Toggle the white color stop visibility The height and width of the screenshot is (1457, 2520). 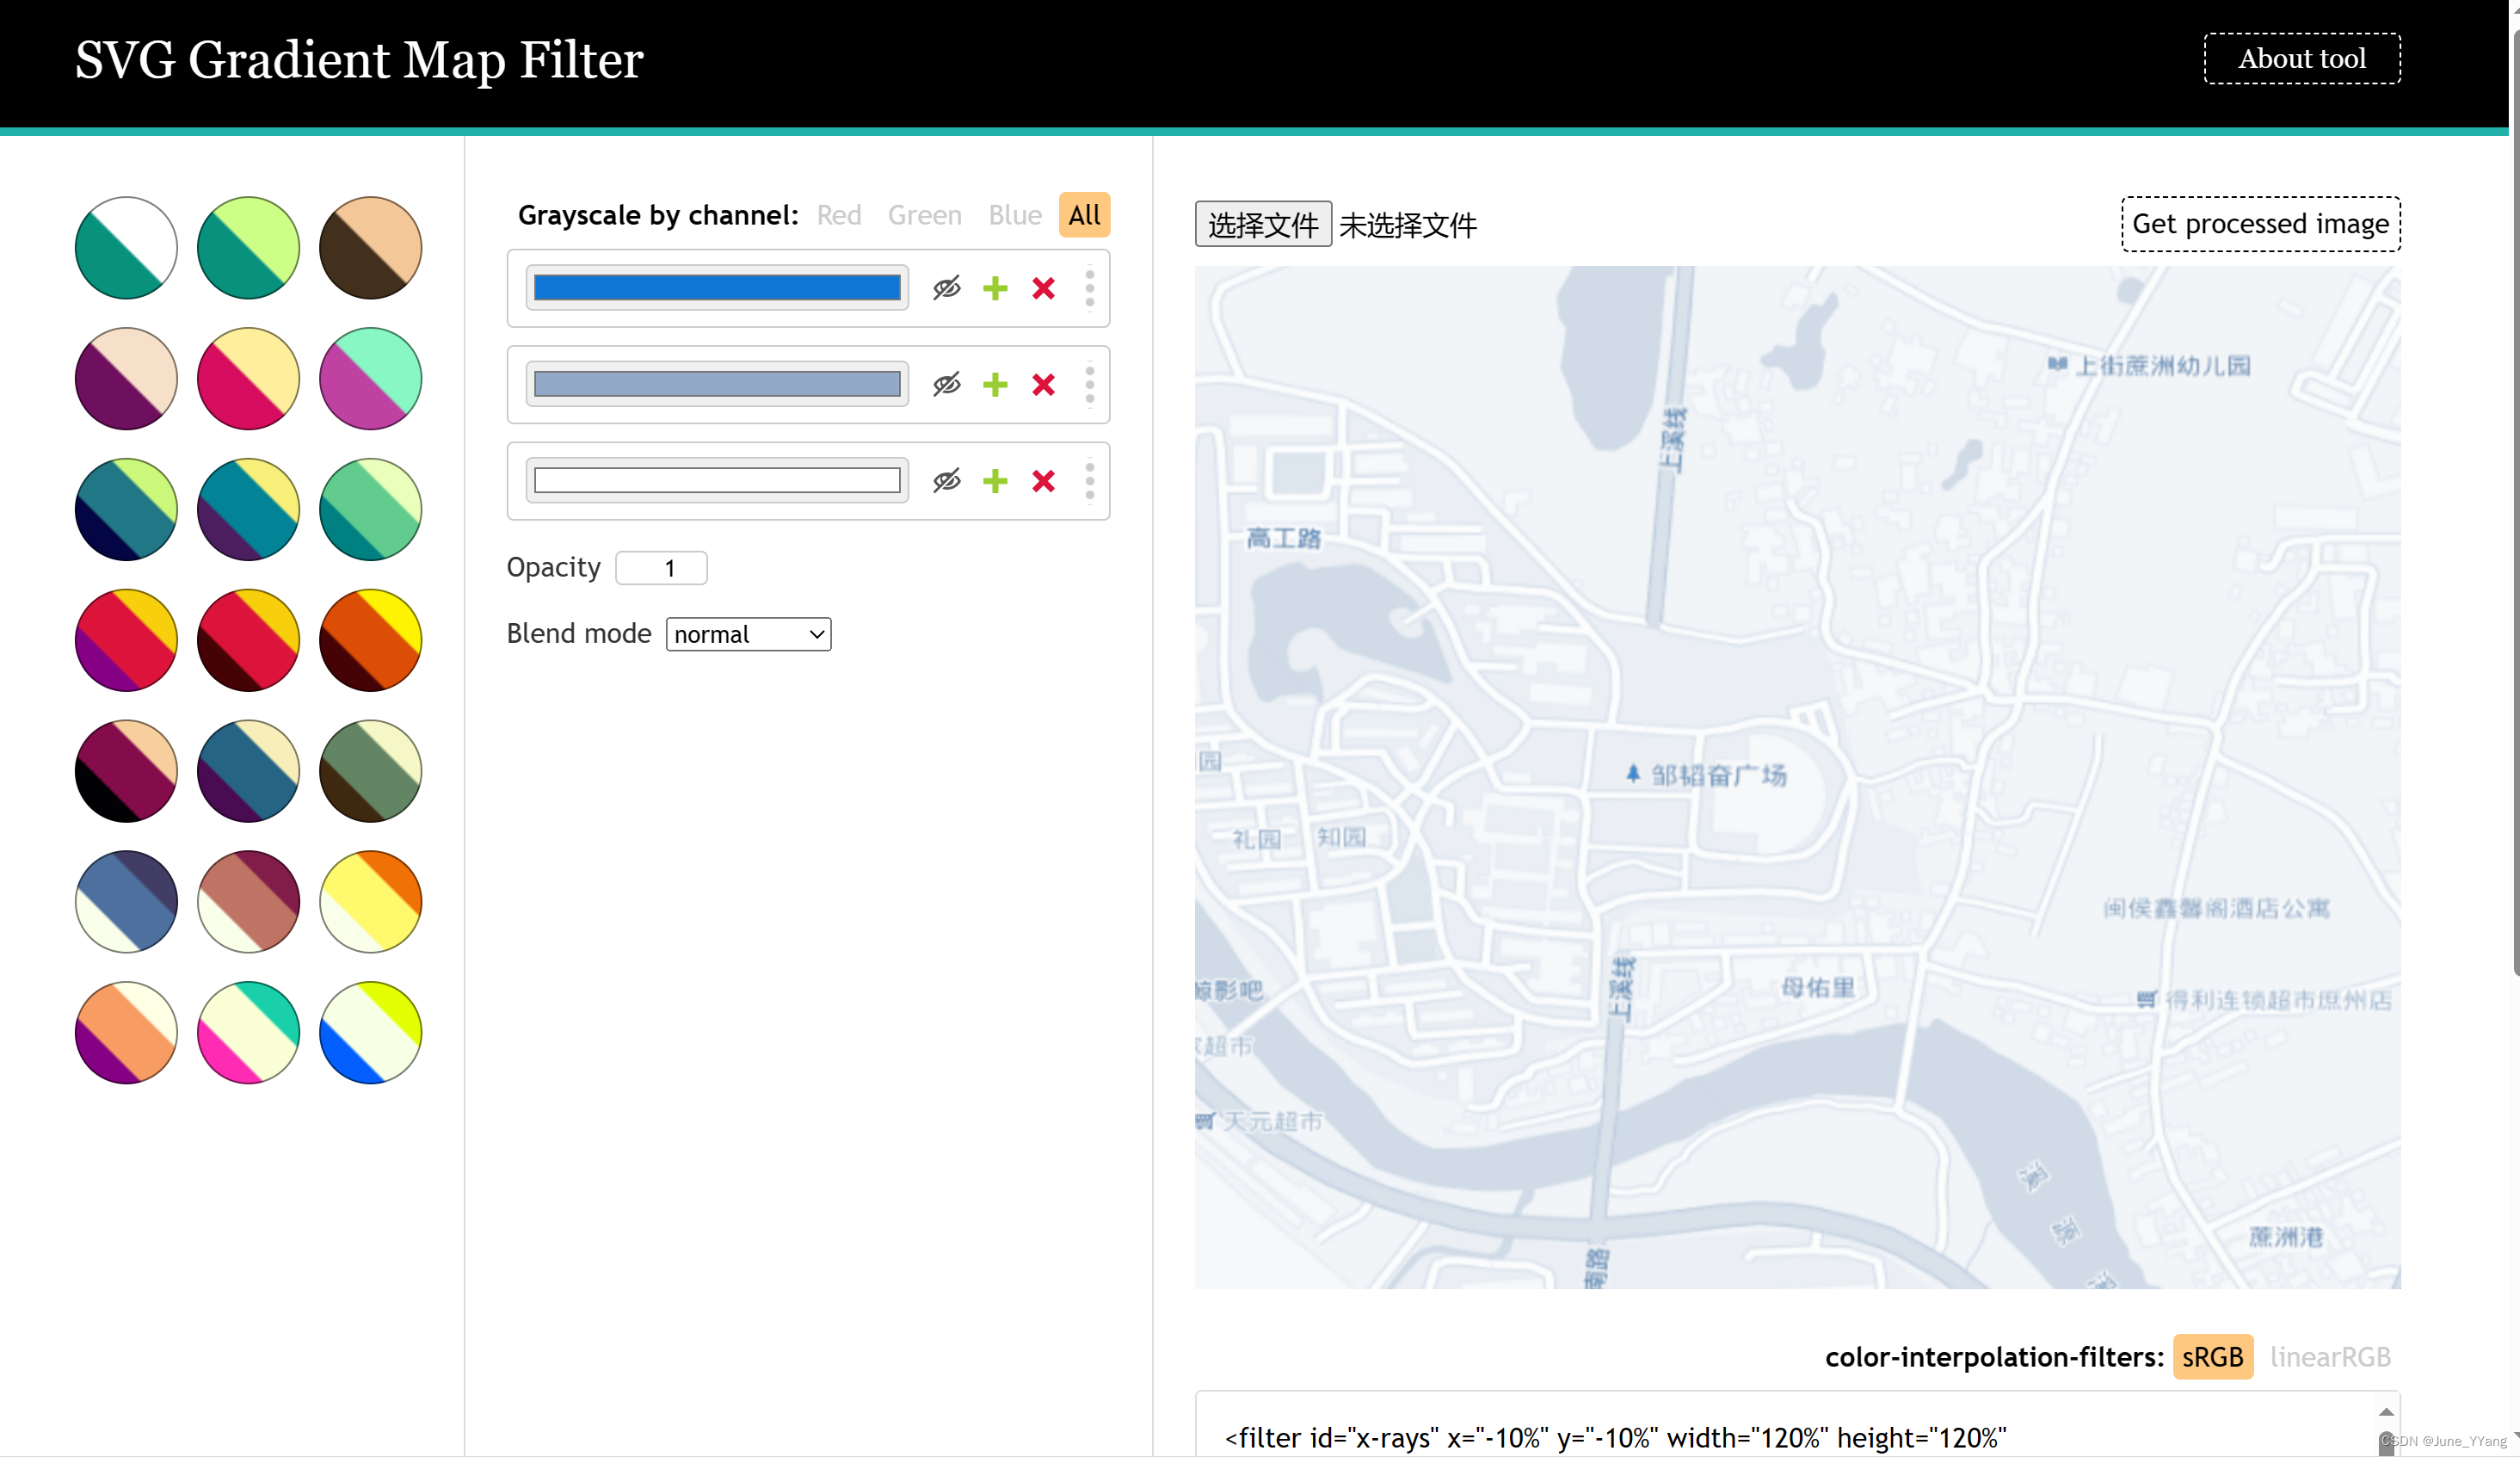[946, 481]
